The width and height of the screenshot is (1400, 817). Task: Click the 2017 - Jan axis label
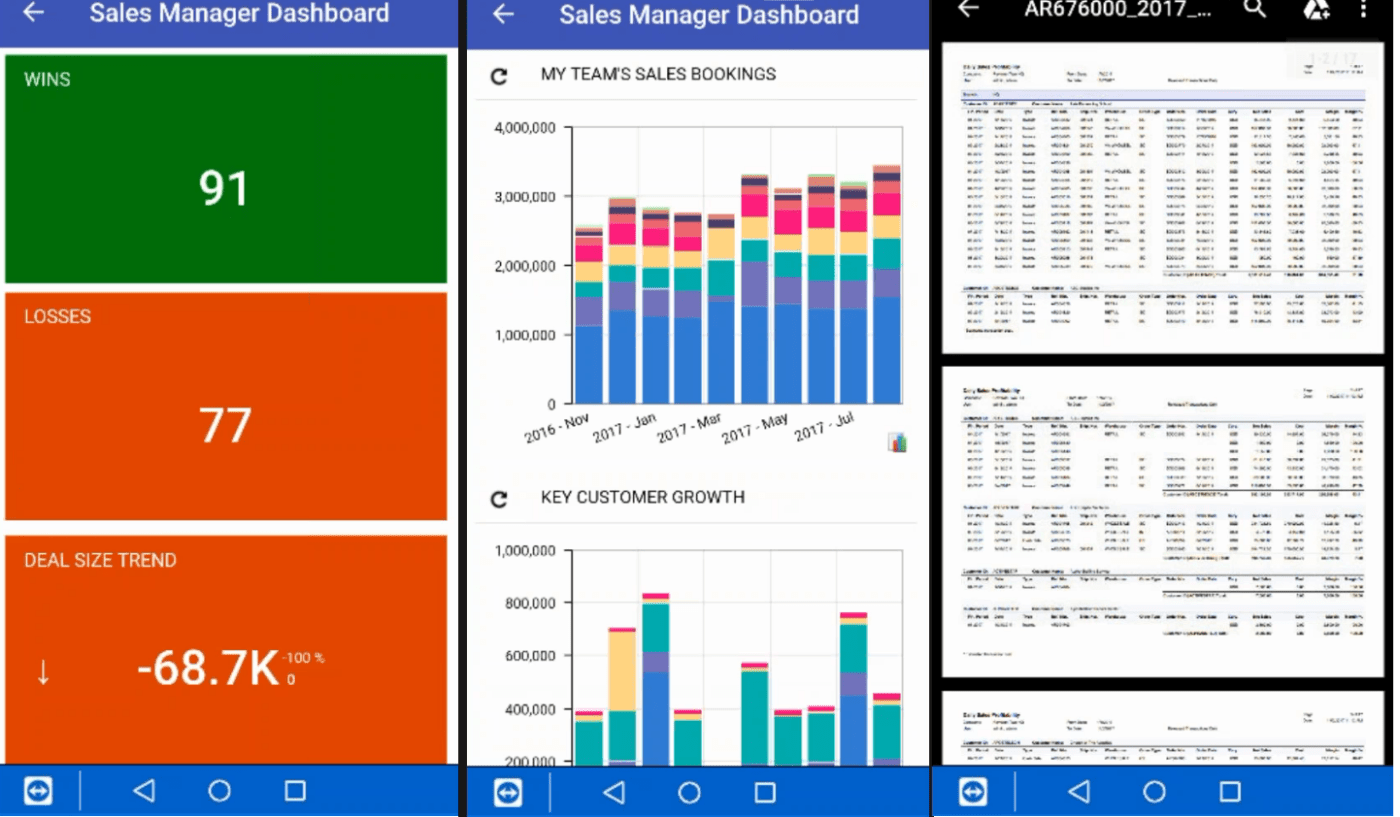point(624,428)
